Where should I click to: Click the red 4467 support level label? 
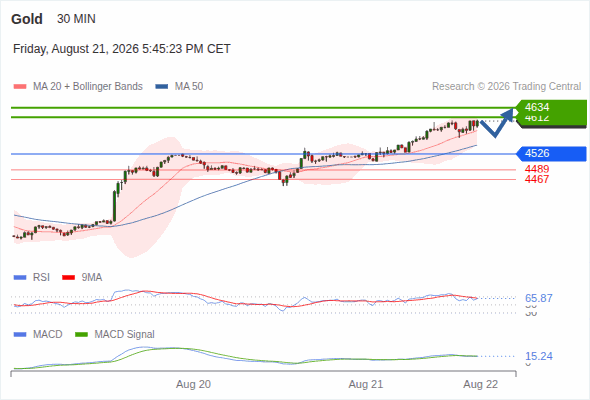pos(537,179)
